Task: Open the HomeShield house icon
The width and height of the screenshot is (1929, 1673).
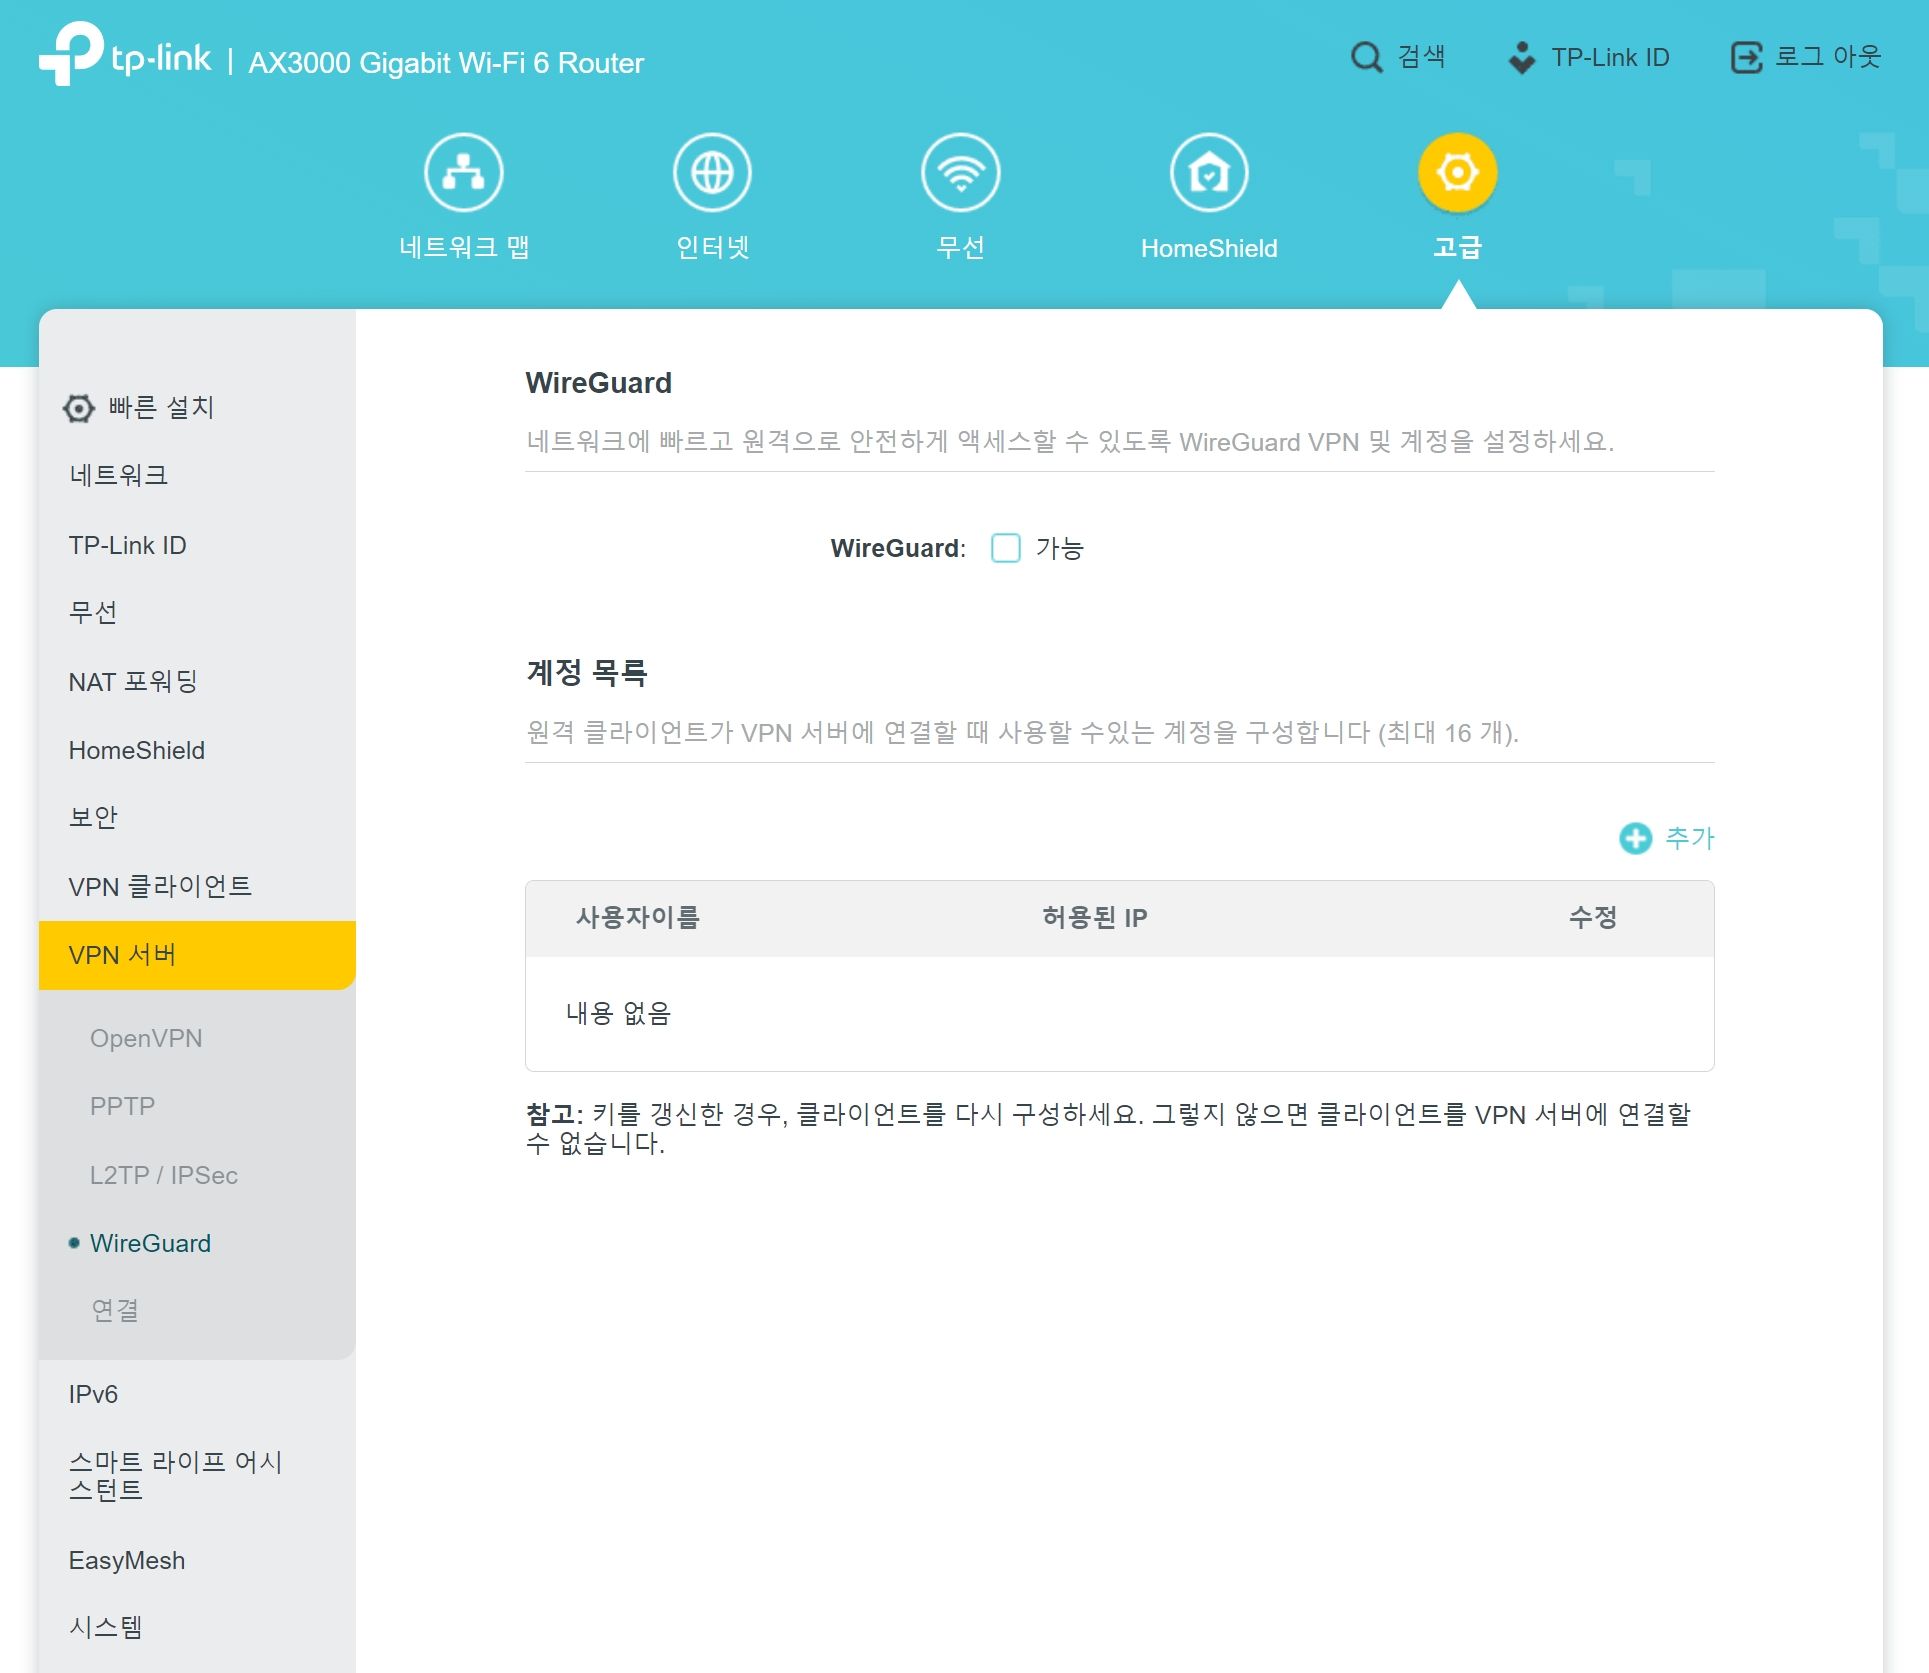Action: pyautogui.click(x=1209, y=172)
